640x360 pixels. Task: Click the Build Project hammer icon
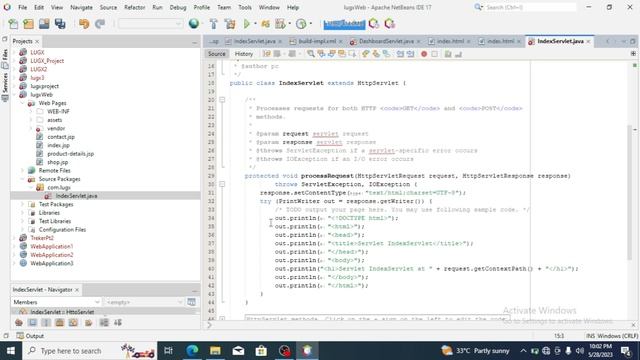pos(213,24)
